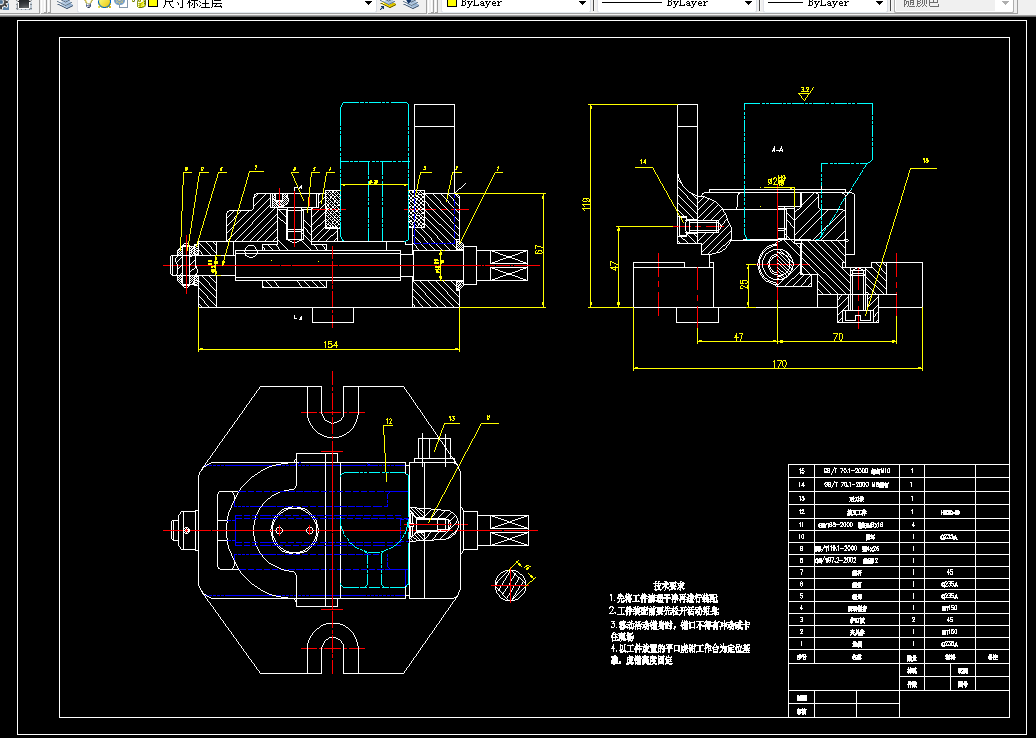Expand the 尺寸标注层 layer dropdown
The width and height of the screenshot is (1036, 738).
369,3
